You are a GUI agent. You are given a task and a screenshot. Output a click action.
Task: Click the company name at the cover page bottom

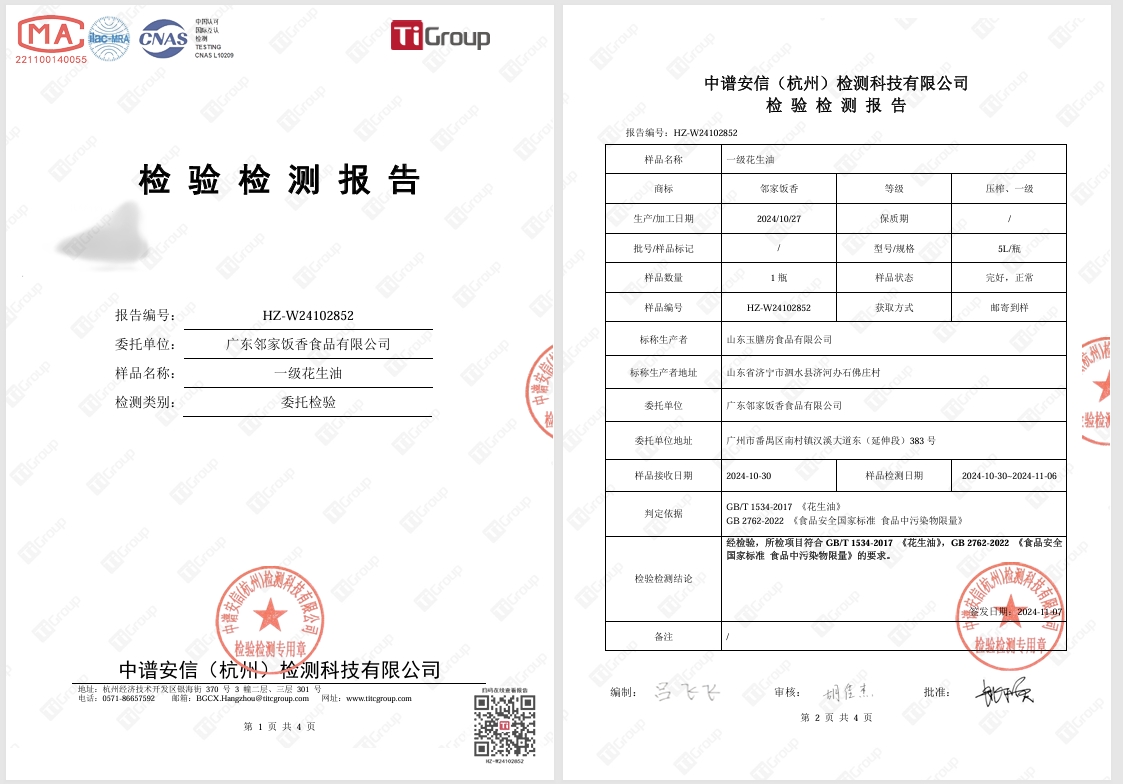pos(279,670)
